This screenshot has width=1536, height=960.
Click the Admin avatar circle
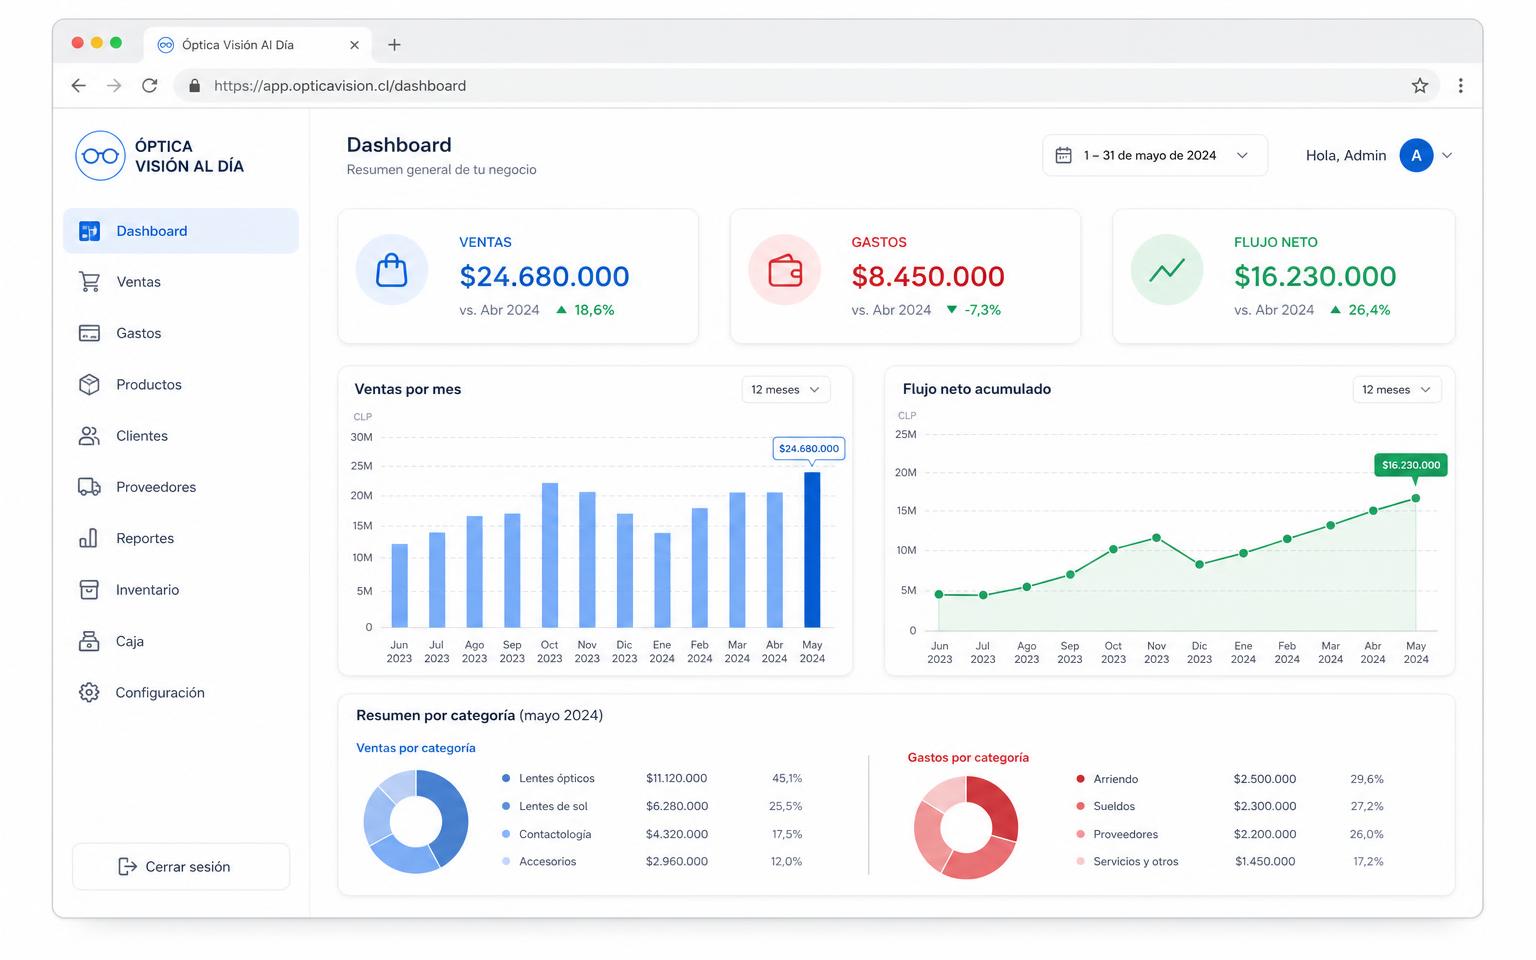point(1416,155)
